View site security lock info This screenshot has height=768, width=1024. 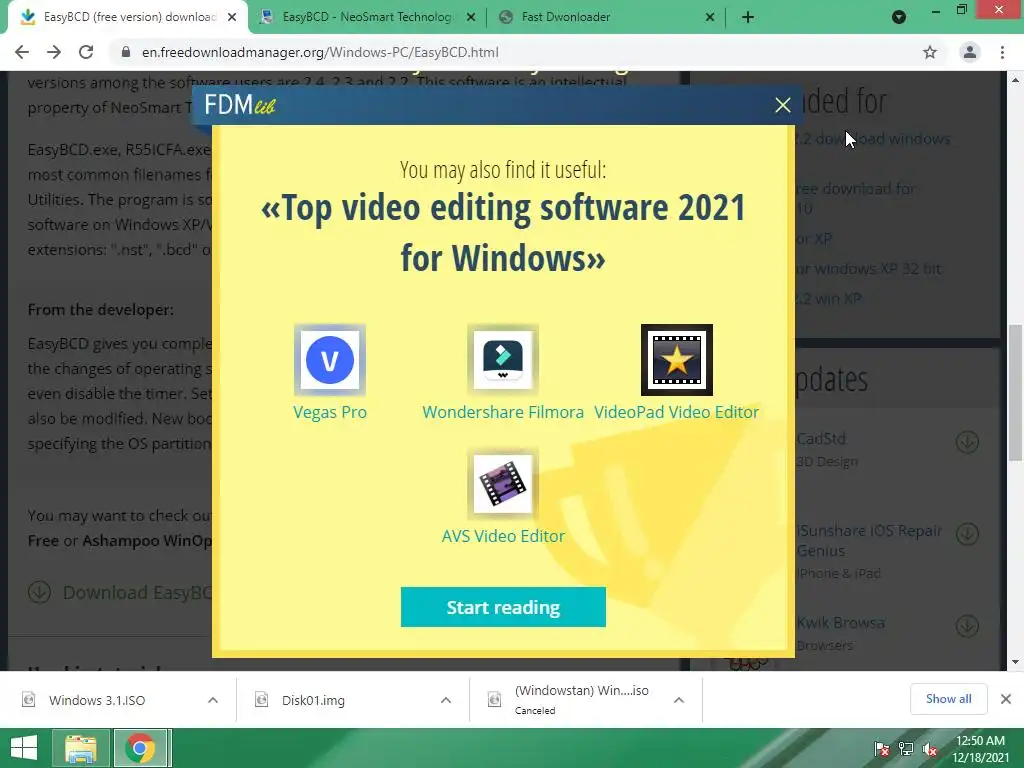coord(126,52)
